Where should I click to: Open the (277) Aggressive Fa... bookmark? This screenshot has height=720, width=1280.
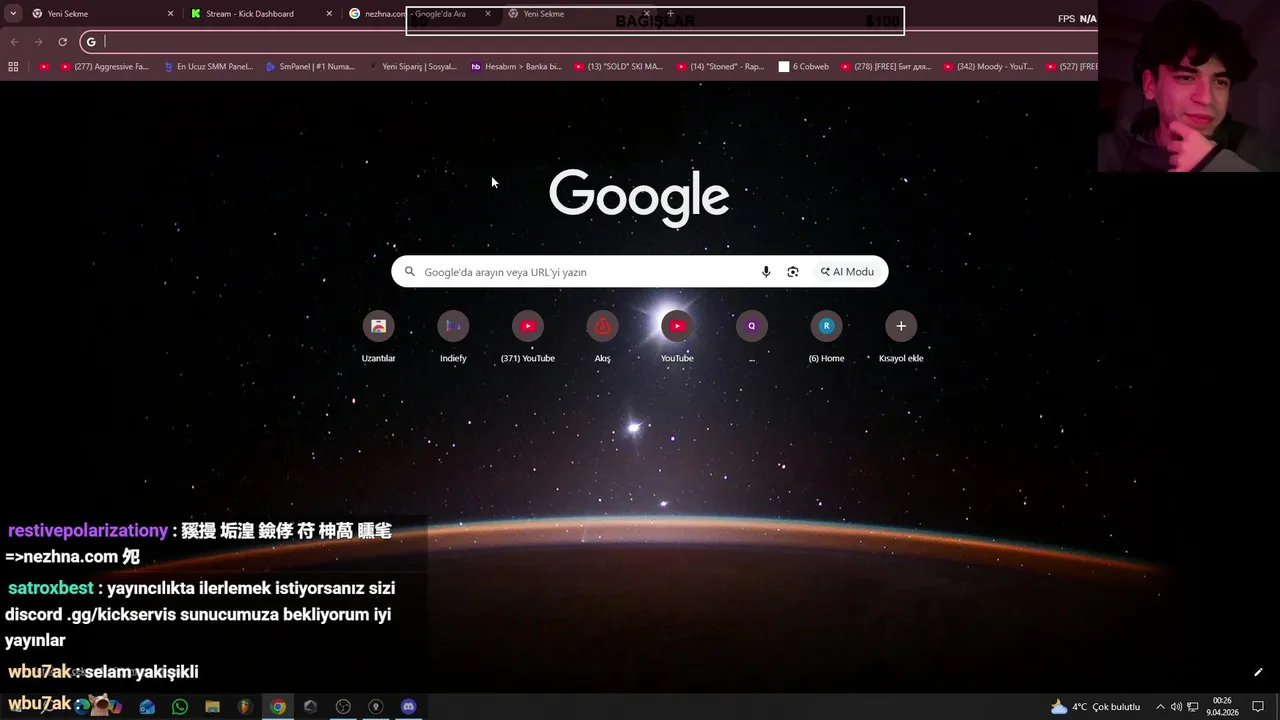pyautogui.click(x=104, y=67)
